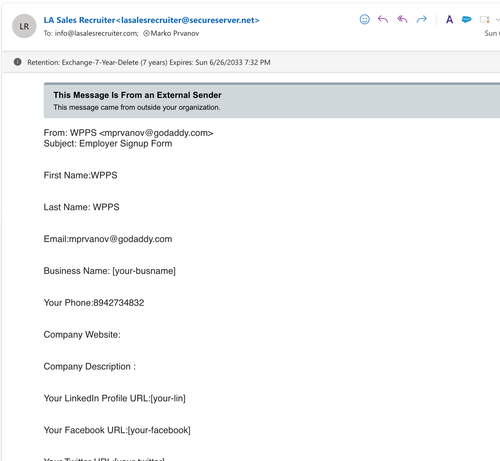This screenshot has height=461, width=500.
Task: Forward this email
Action: pos(422,20)
